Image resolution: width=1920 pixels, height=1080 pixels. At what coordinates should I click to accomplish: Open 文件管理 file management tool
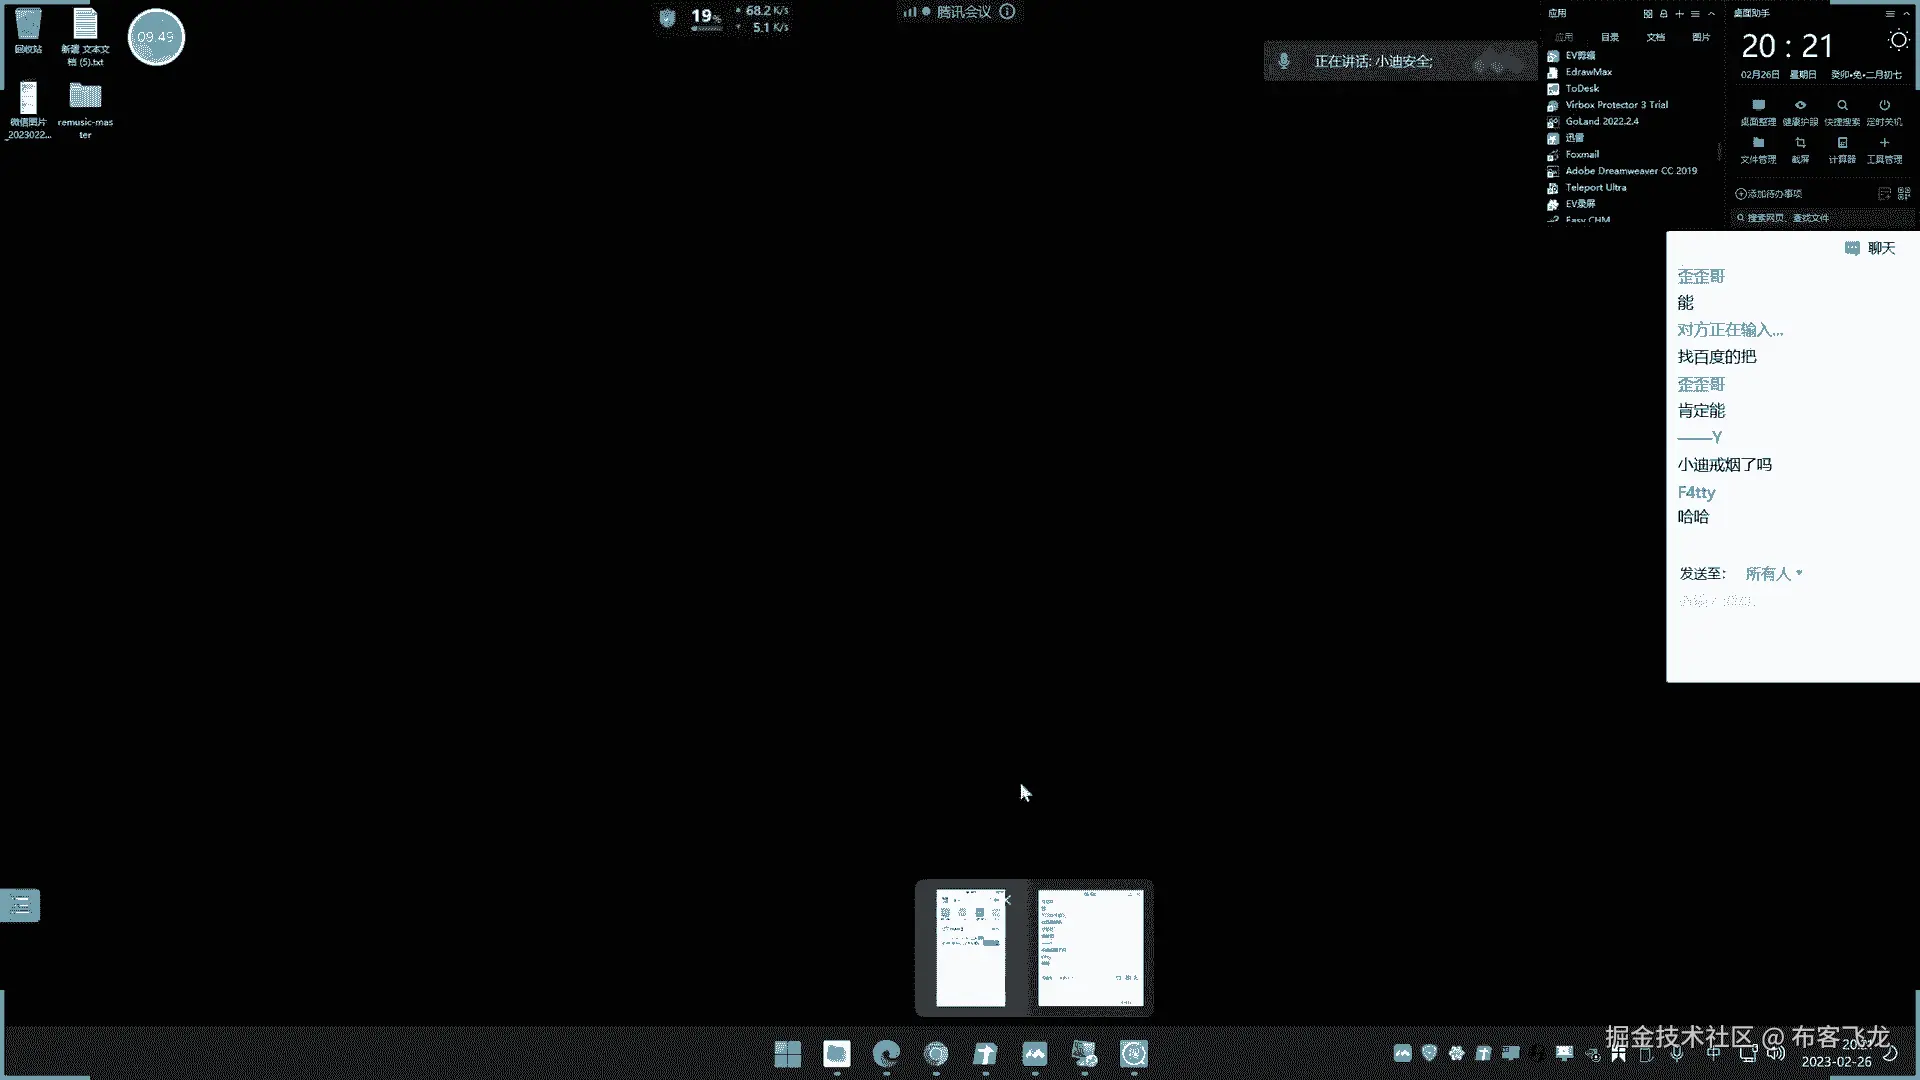(x=1758, y=144)
